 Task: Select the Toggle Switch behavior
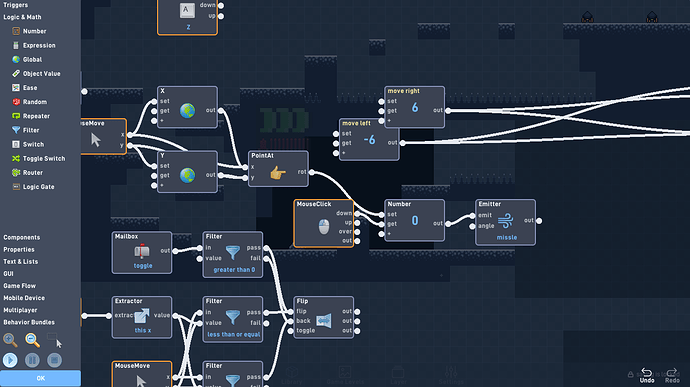click(38, 158)
